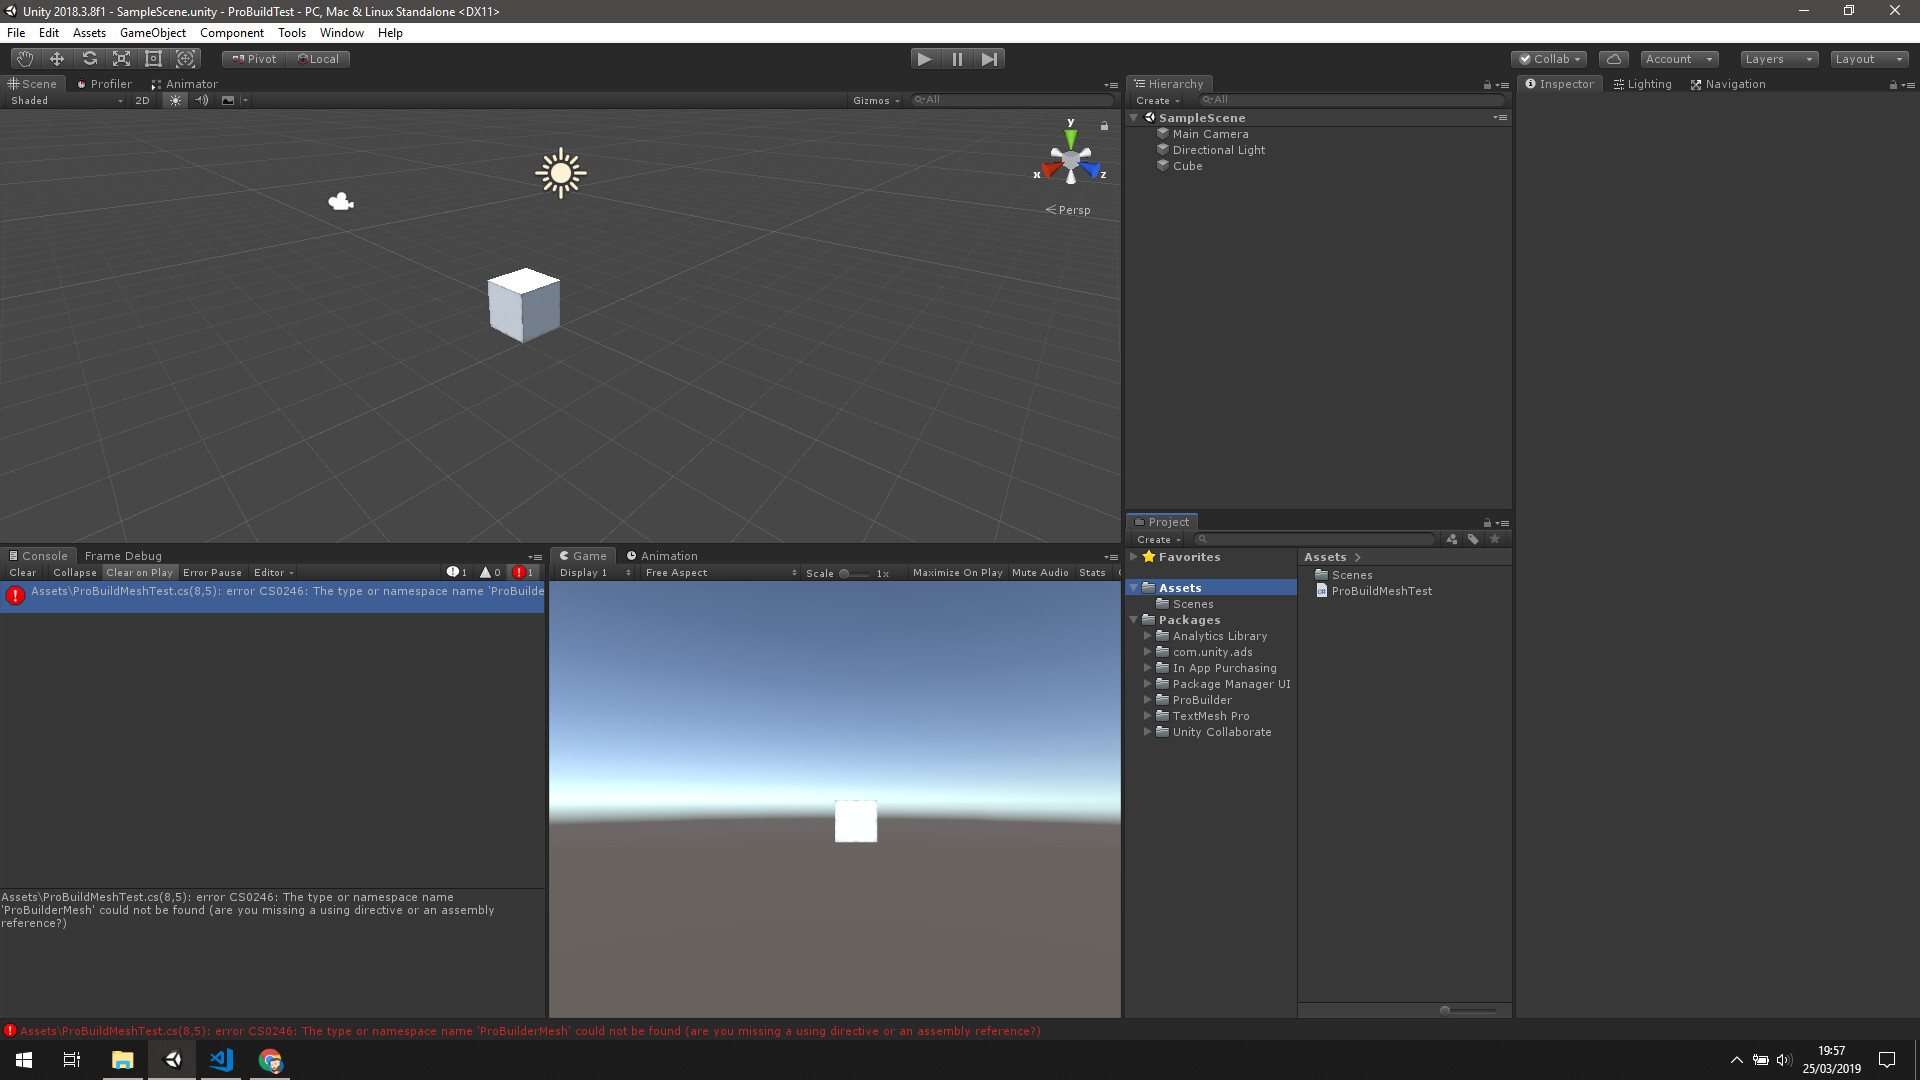
Task: Select the ProBuildMeshTest script asset
Action: click(x=1380, y=590)
